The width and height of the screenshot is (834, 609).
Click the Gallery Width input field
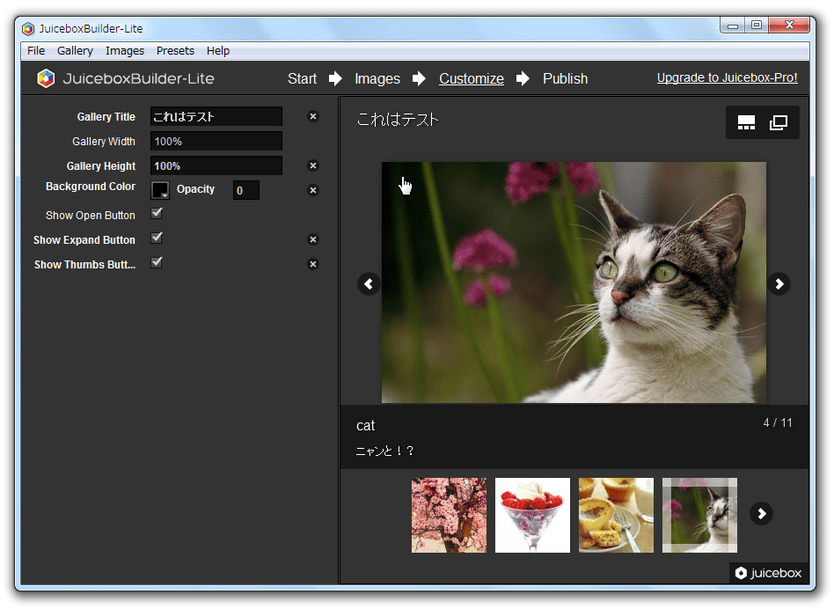[x=216, y=141]
